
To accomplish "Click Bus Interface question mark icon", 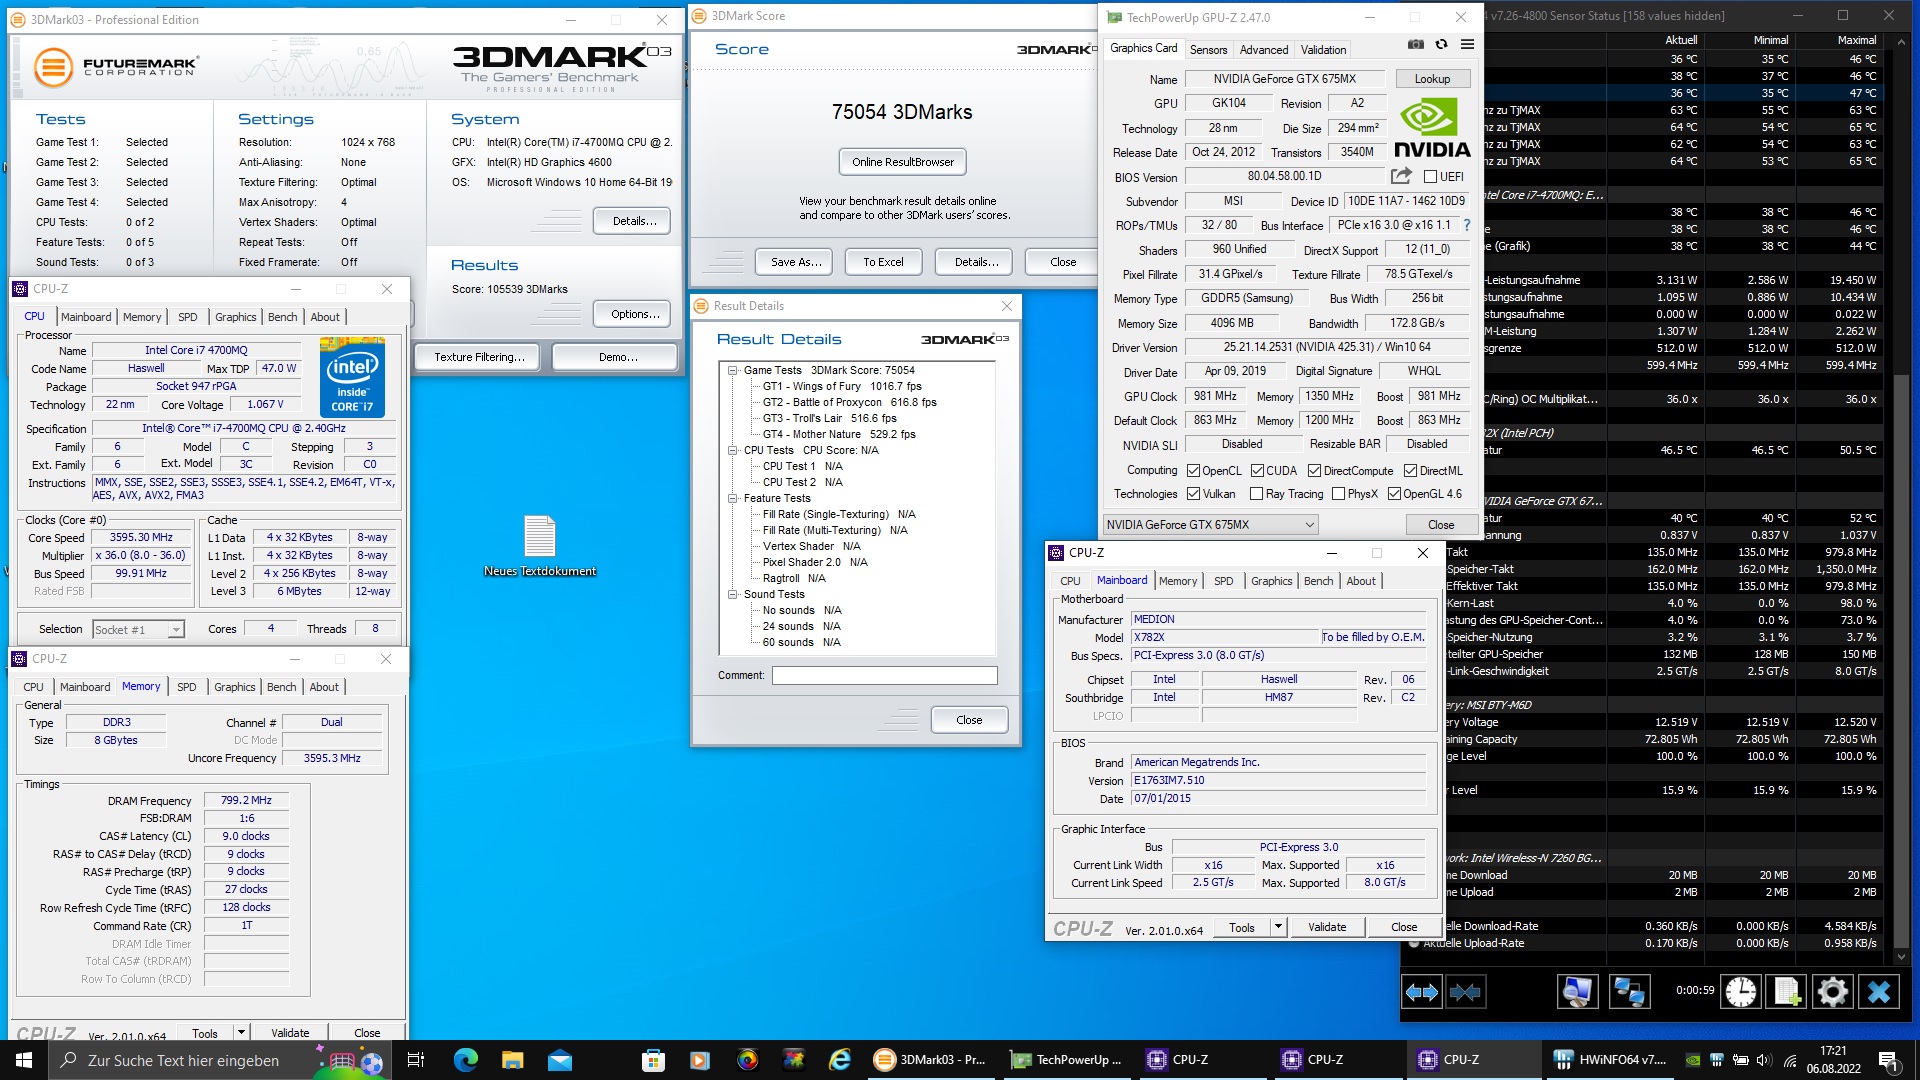I will (x=1467, y=225).
